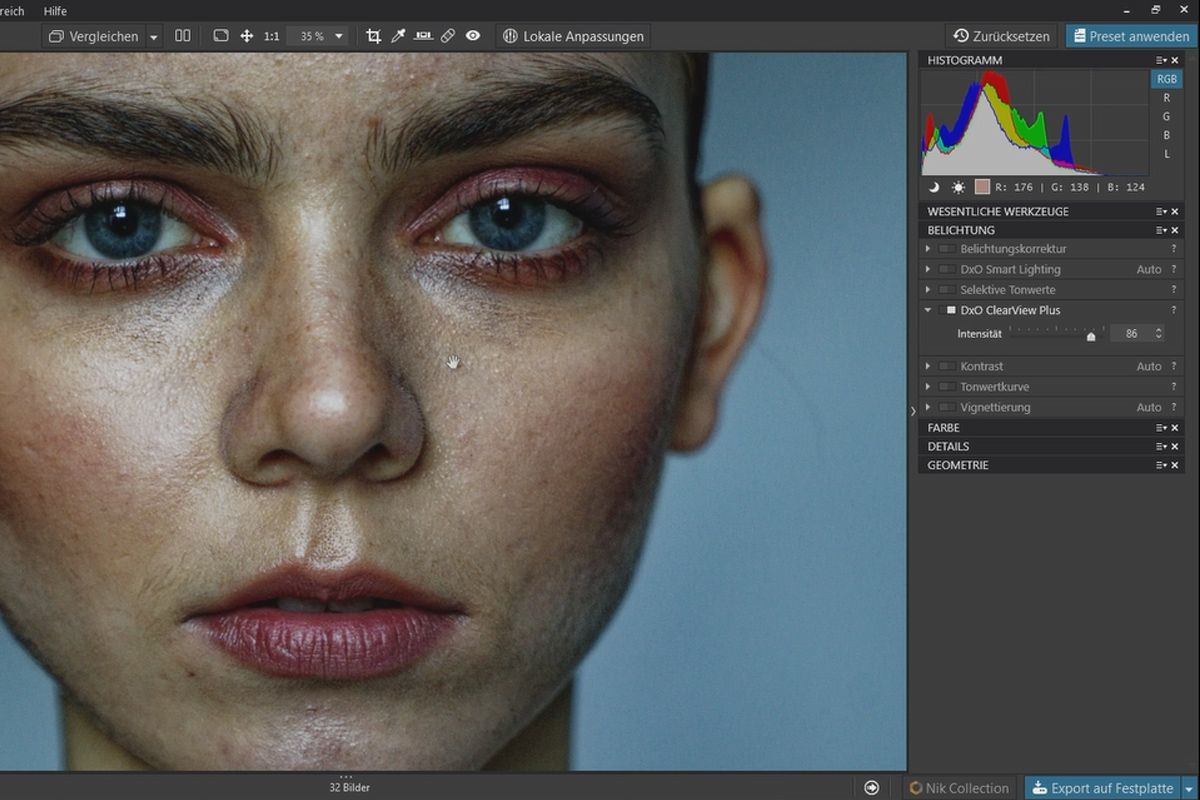Open help for Kontrast
This screenshot has height=800, width=1200.
[x=1174, y=367]
